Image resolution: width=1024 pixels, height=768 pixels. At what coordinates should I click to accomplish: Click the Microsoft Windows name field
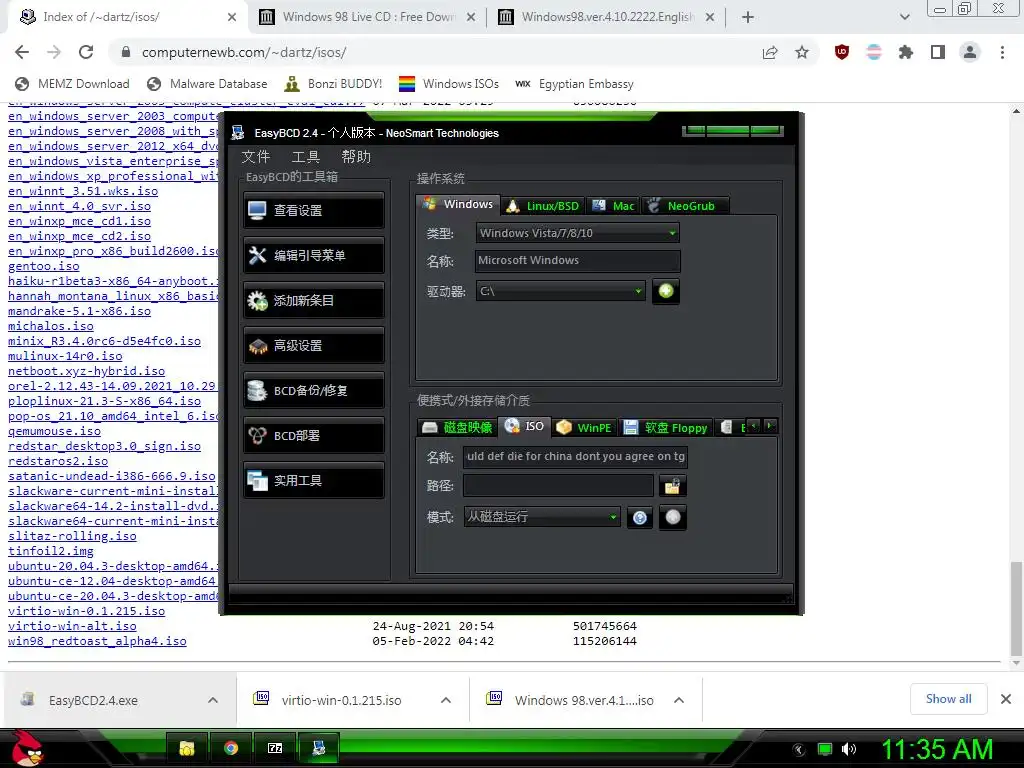pos(577,261)
